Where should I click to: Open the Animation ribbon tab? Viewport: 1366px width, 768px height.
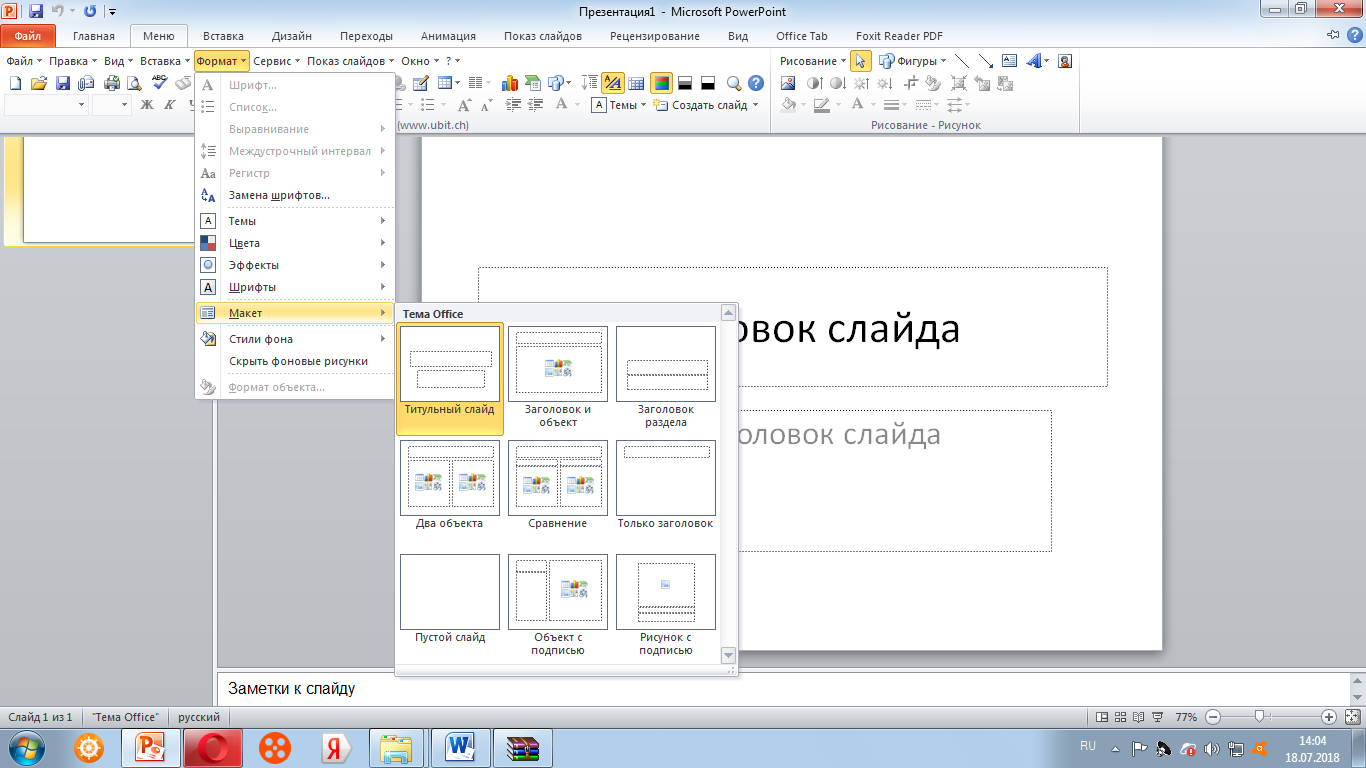coord(448,36)
